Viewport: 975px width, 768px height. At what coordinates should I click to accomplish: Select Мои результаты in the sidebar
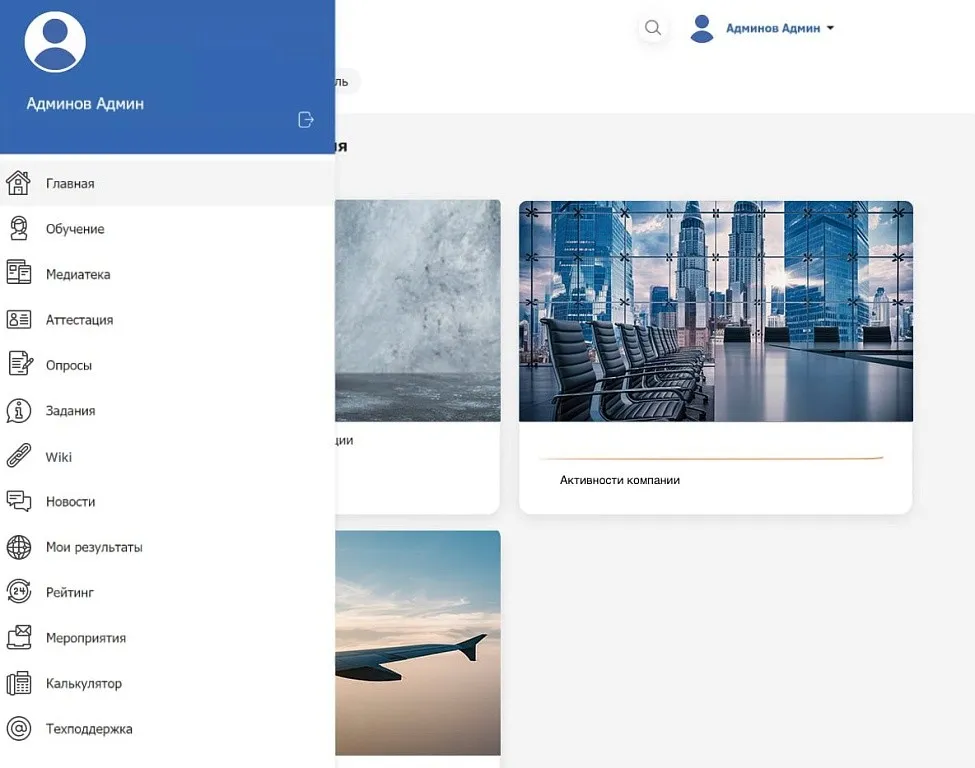[94, 547]
